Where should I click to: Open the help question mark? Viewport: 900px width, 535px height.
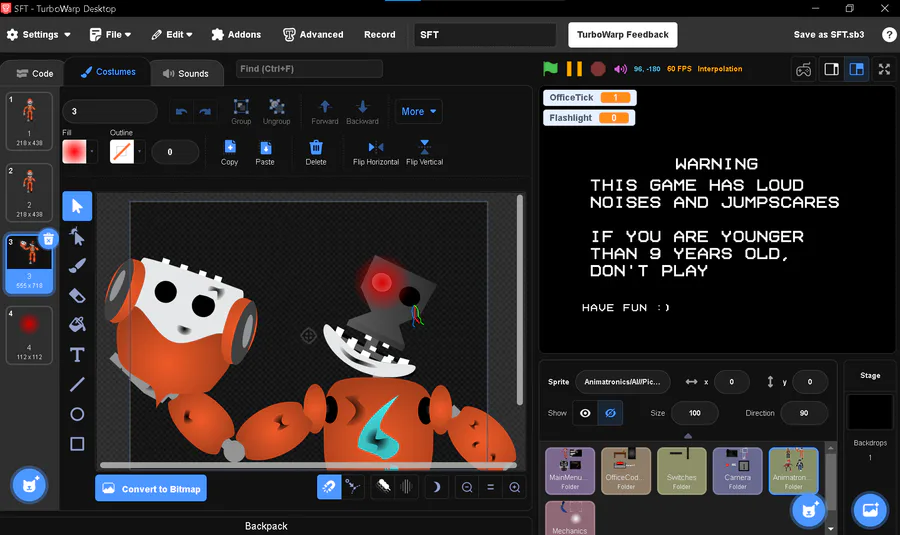tap(889, 34)
